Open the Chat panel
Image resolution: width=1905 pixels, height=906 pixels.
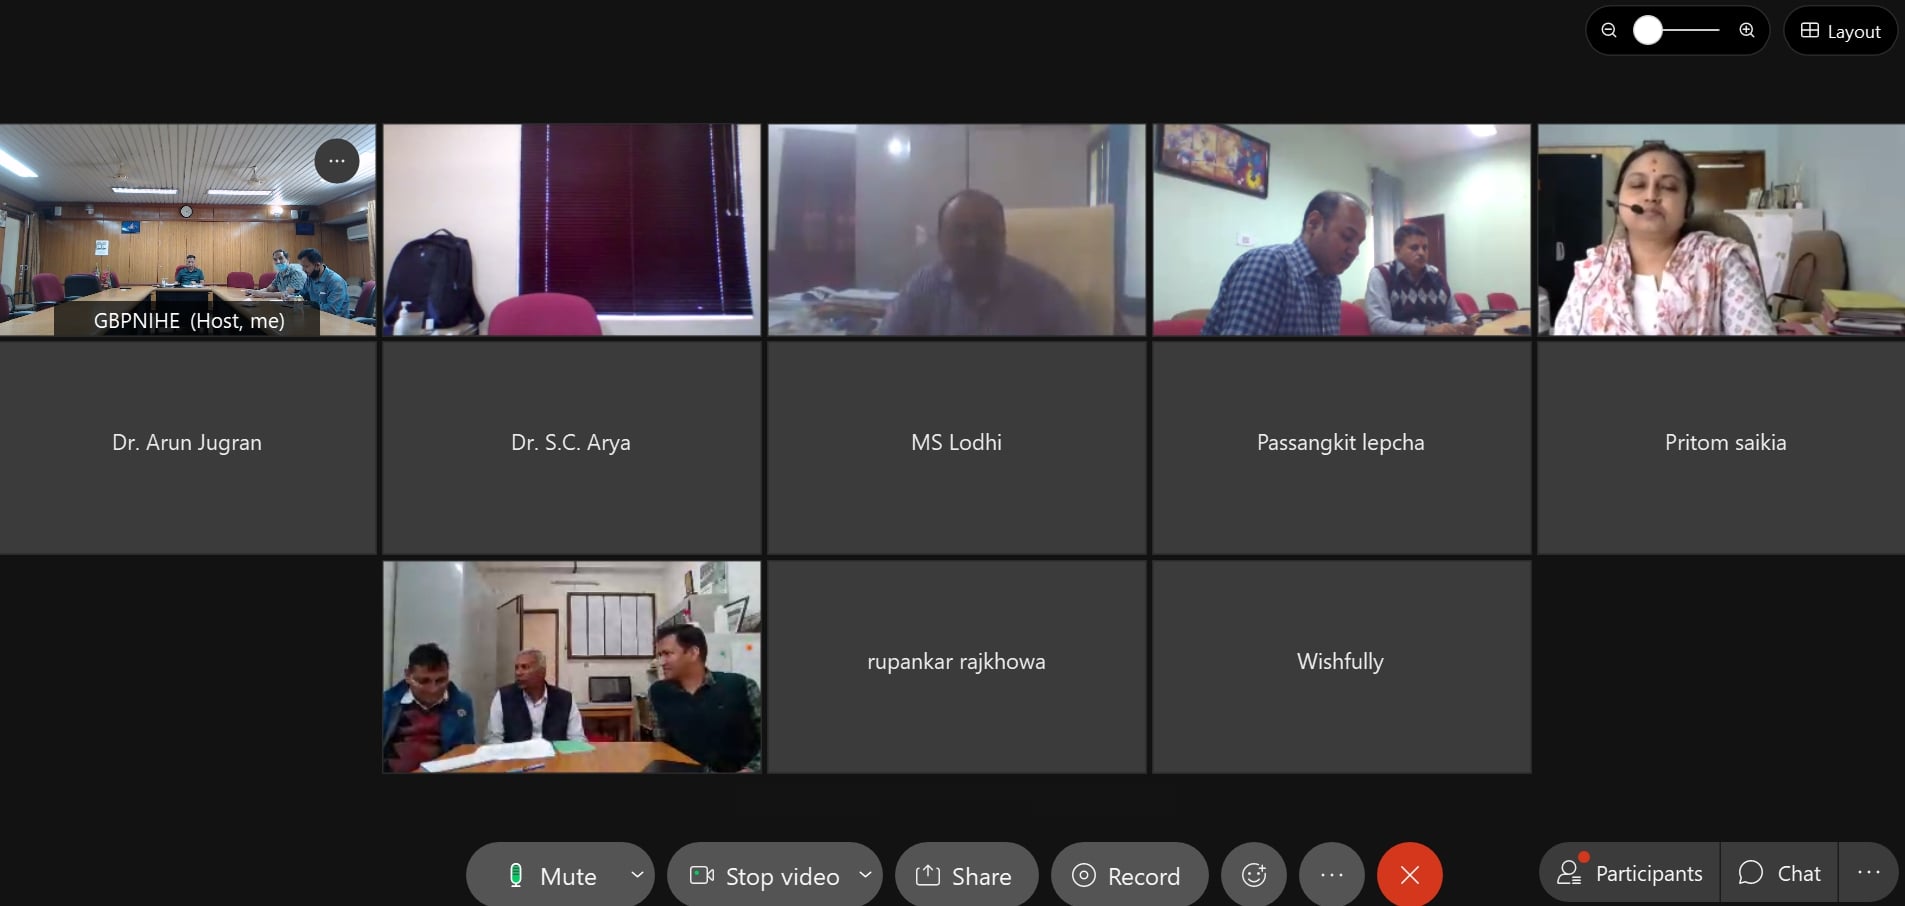pos(1780,873)
